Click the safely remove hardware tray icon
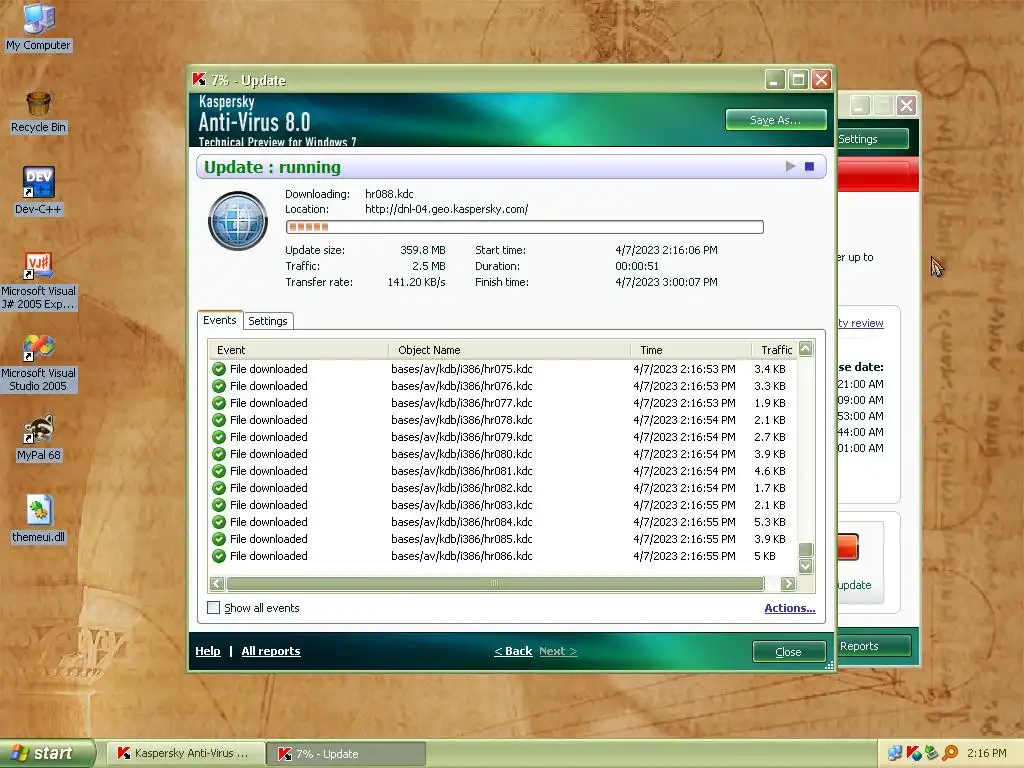Viewport: 1024px width, 768px height. pyautogui.click(x=932, y=753)
